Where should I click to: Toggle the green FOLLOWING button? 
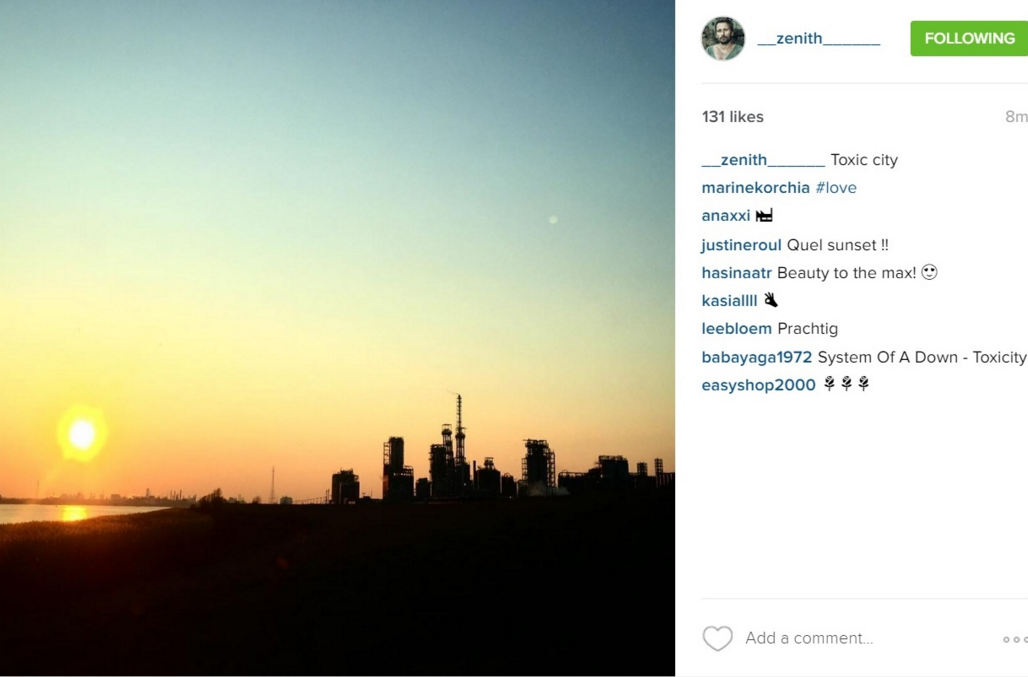point(969,38)
